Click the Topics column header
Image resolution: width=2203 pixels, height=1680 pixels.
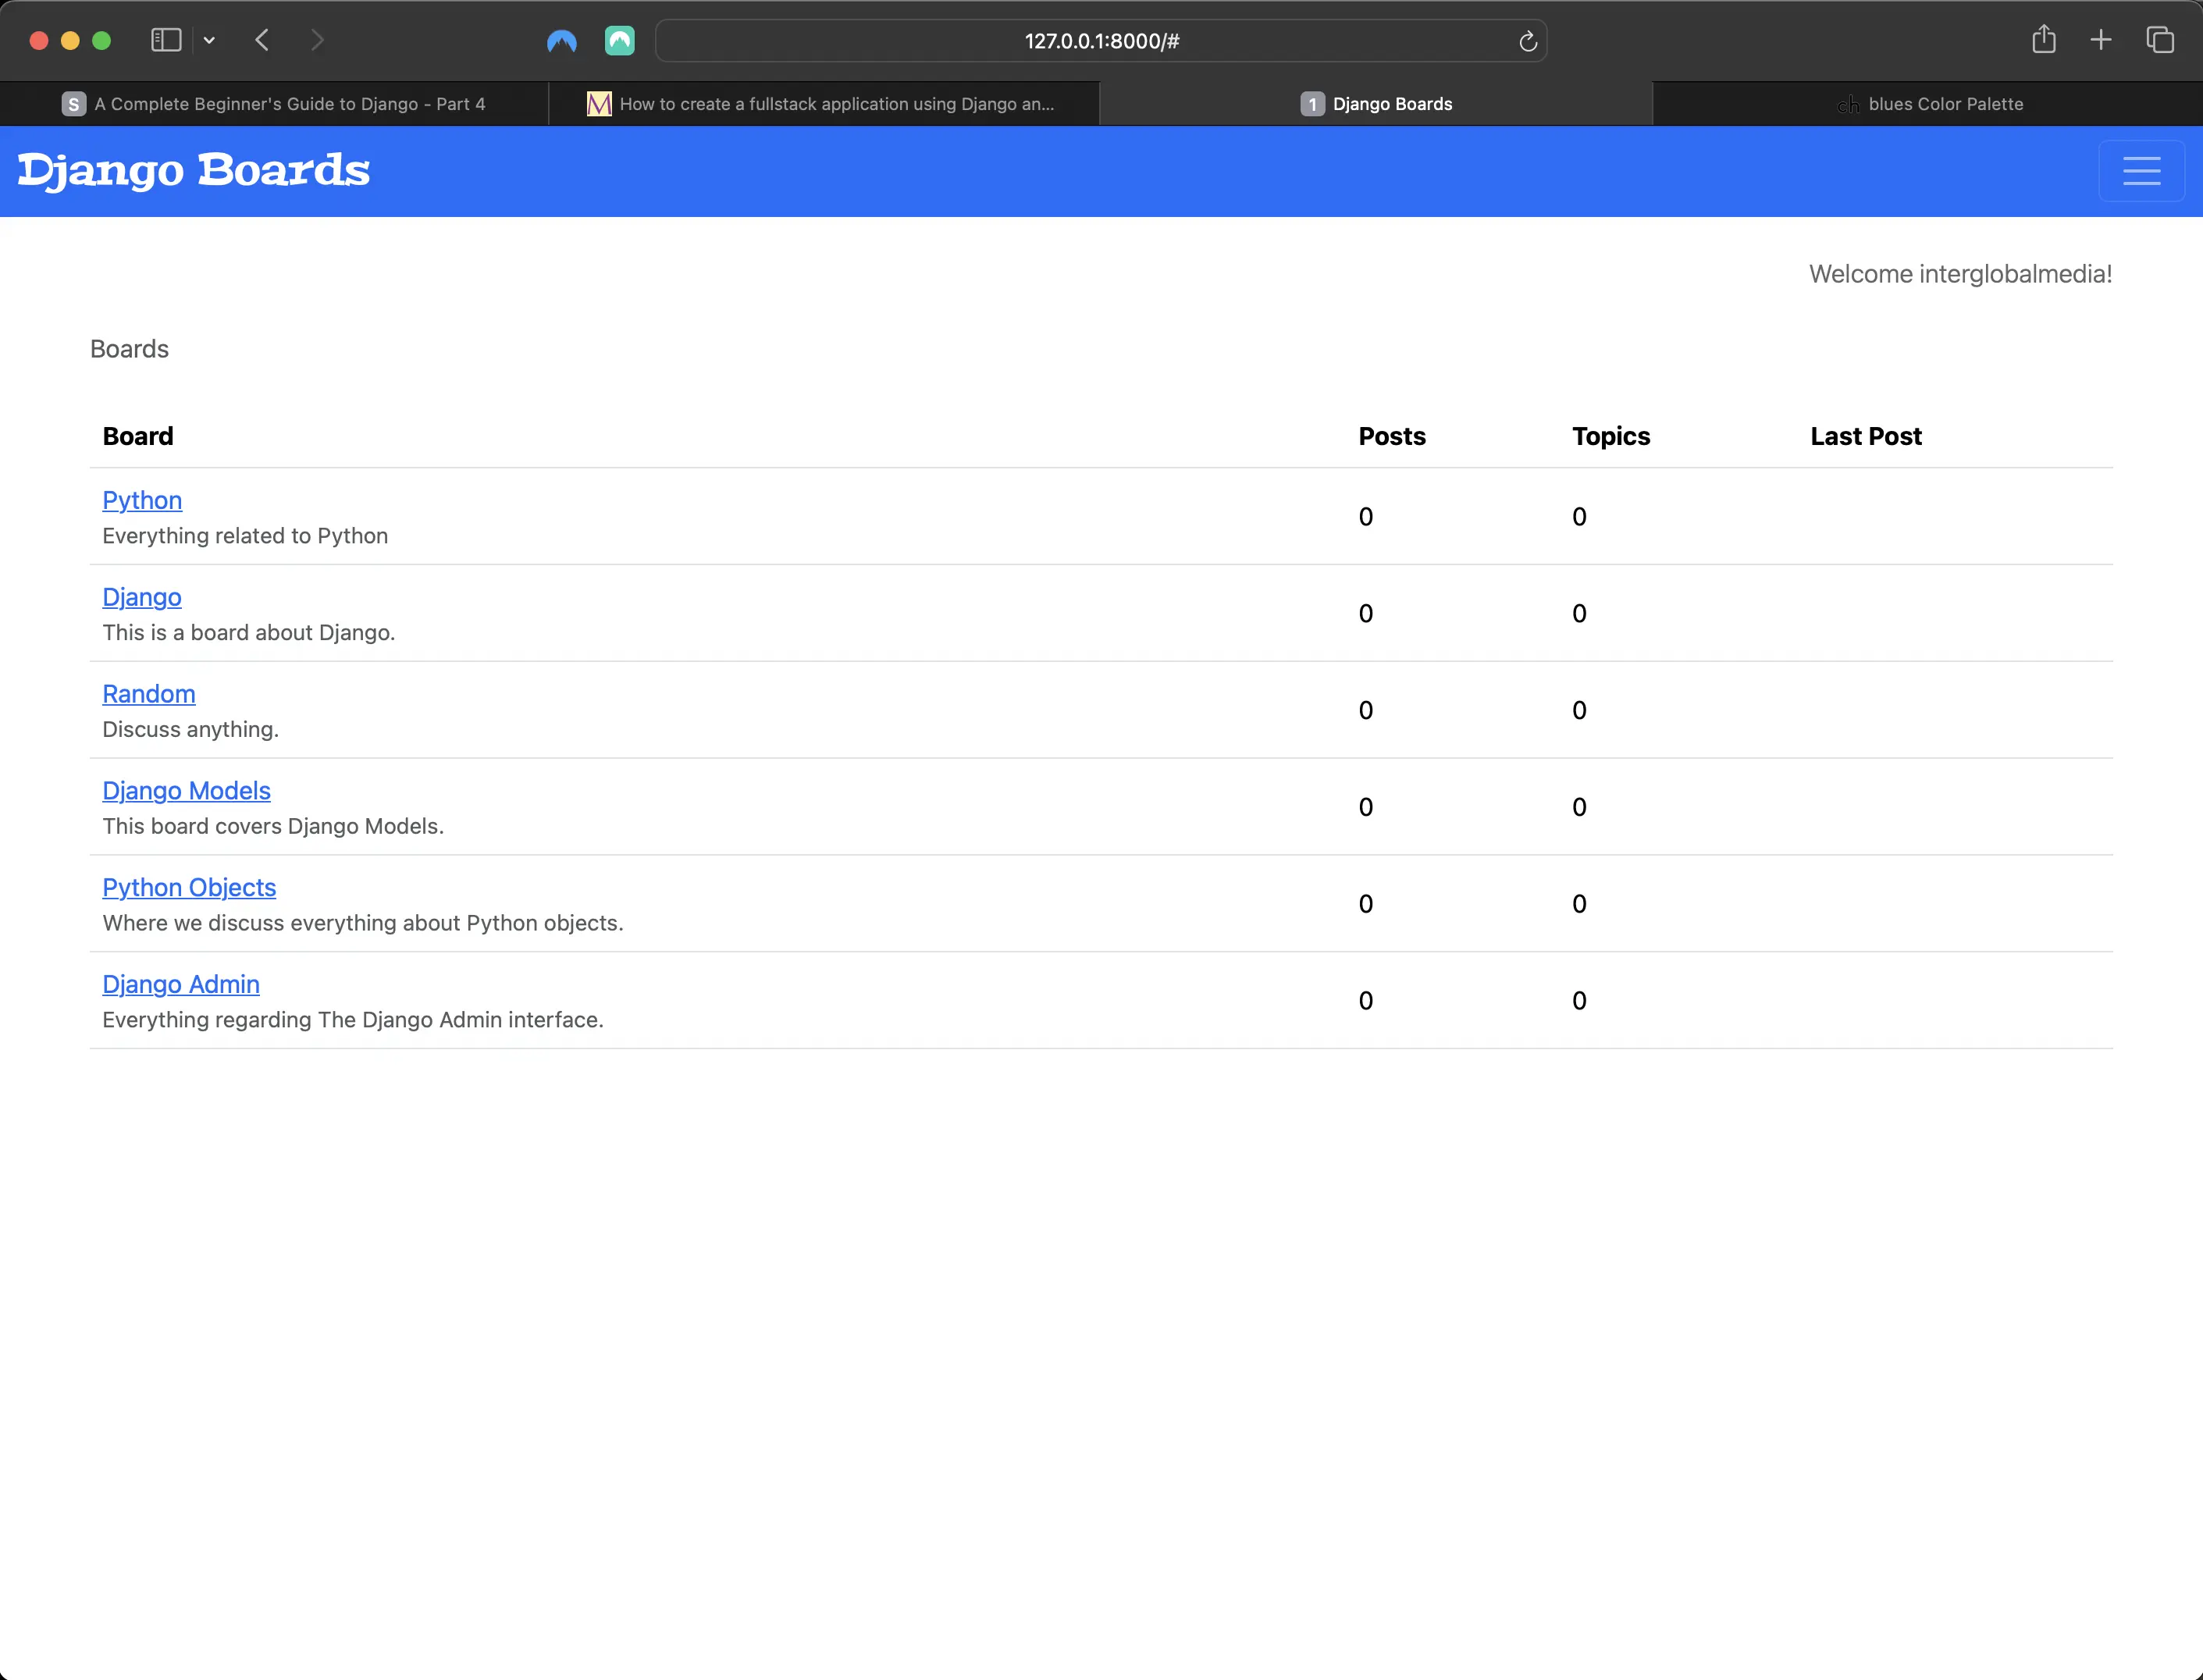(1611, 436)
